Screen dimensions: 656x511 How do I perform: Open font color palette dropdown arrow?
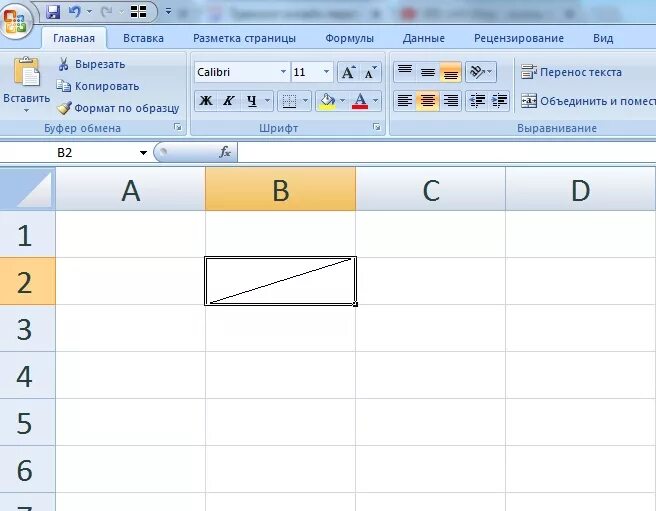point(375,101)
